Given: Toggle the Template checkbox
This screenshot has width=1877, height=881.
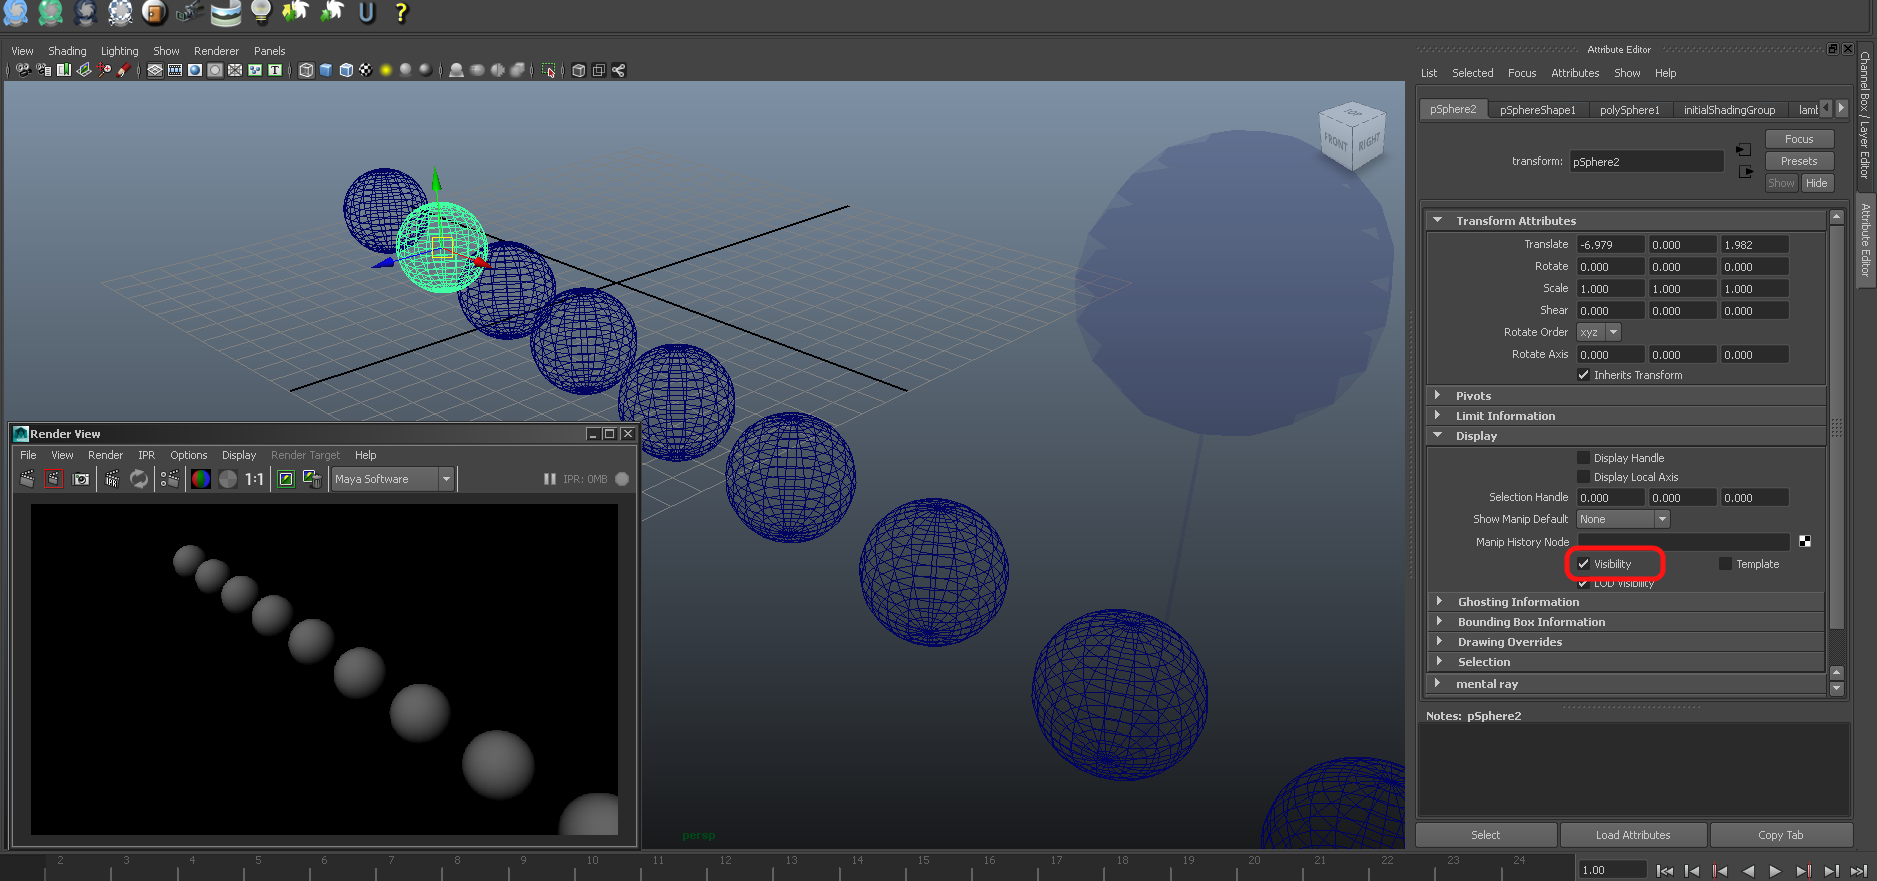Looking at the screenshot, I should tap(1725, 564).
